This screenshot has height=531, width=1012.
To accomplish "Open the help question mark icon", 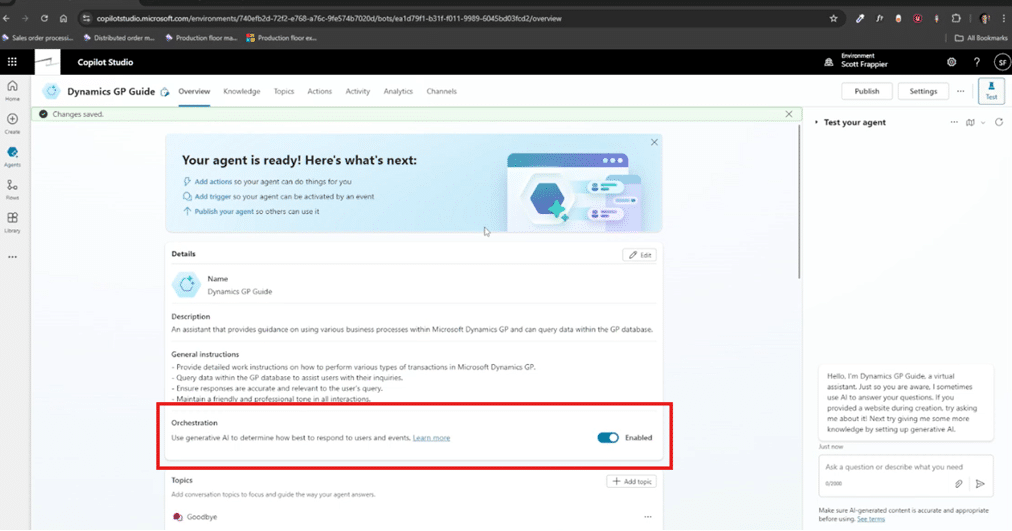I will pyautogui.click(x=977, y=63).
